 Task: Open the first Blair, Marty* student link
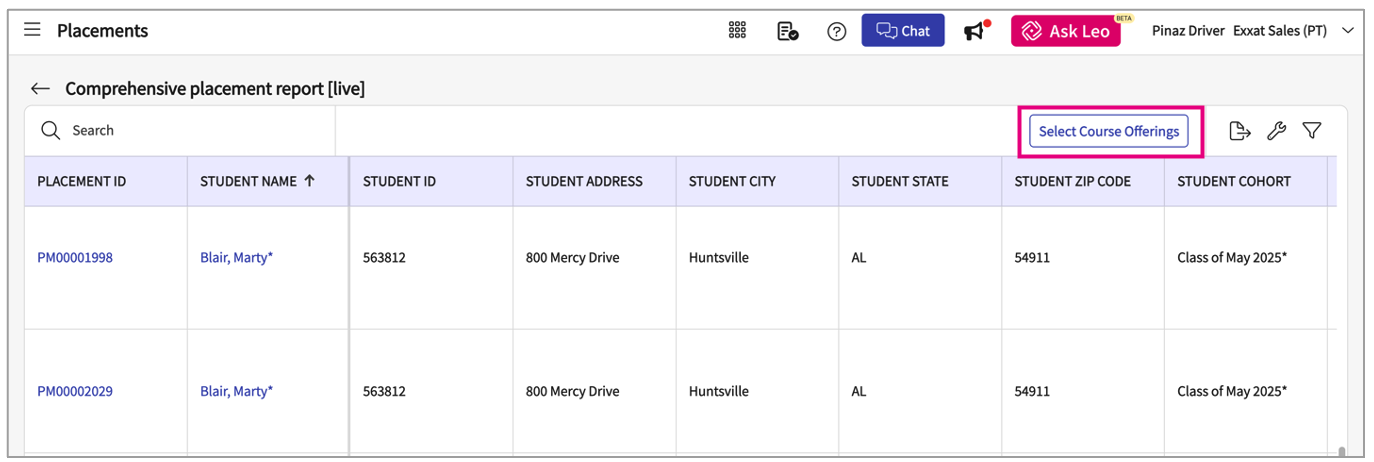coord(236,258)
